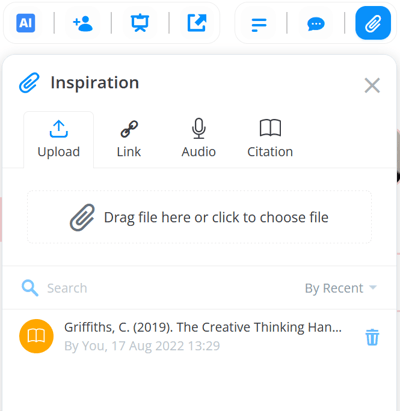Click the add collaborator person icon
The width and height of the screenshot is (400, 411).
point(83,23)
